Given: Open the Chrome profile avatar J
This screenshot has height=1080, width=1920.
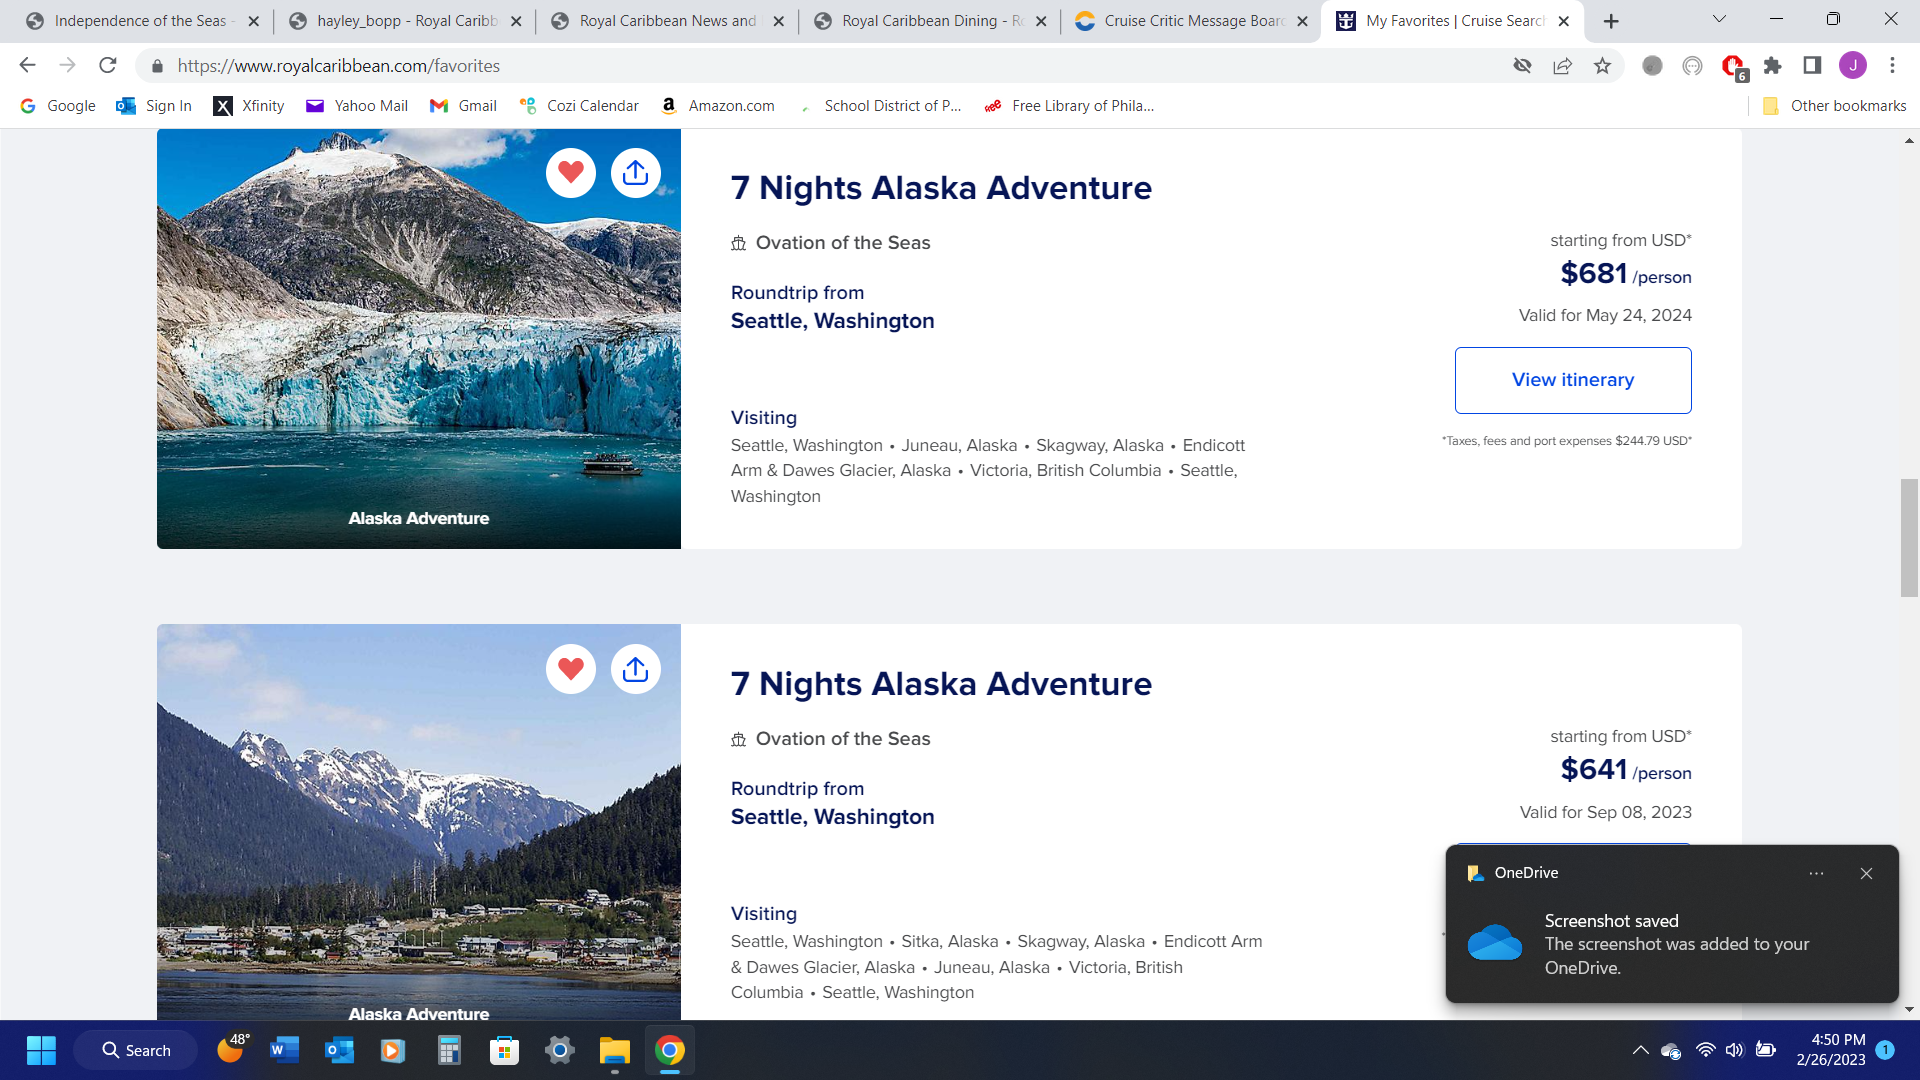Looking at the screenshot, I should click(1853, 66).
